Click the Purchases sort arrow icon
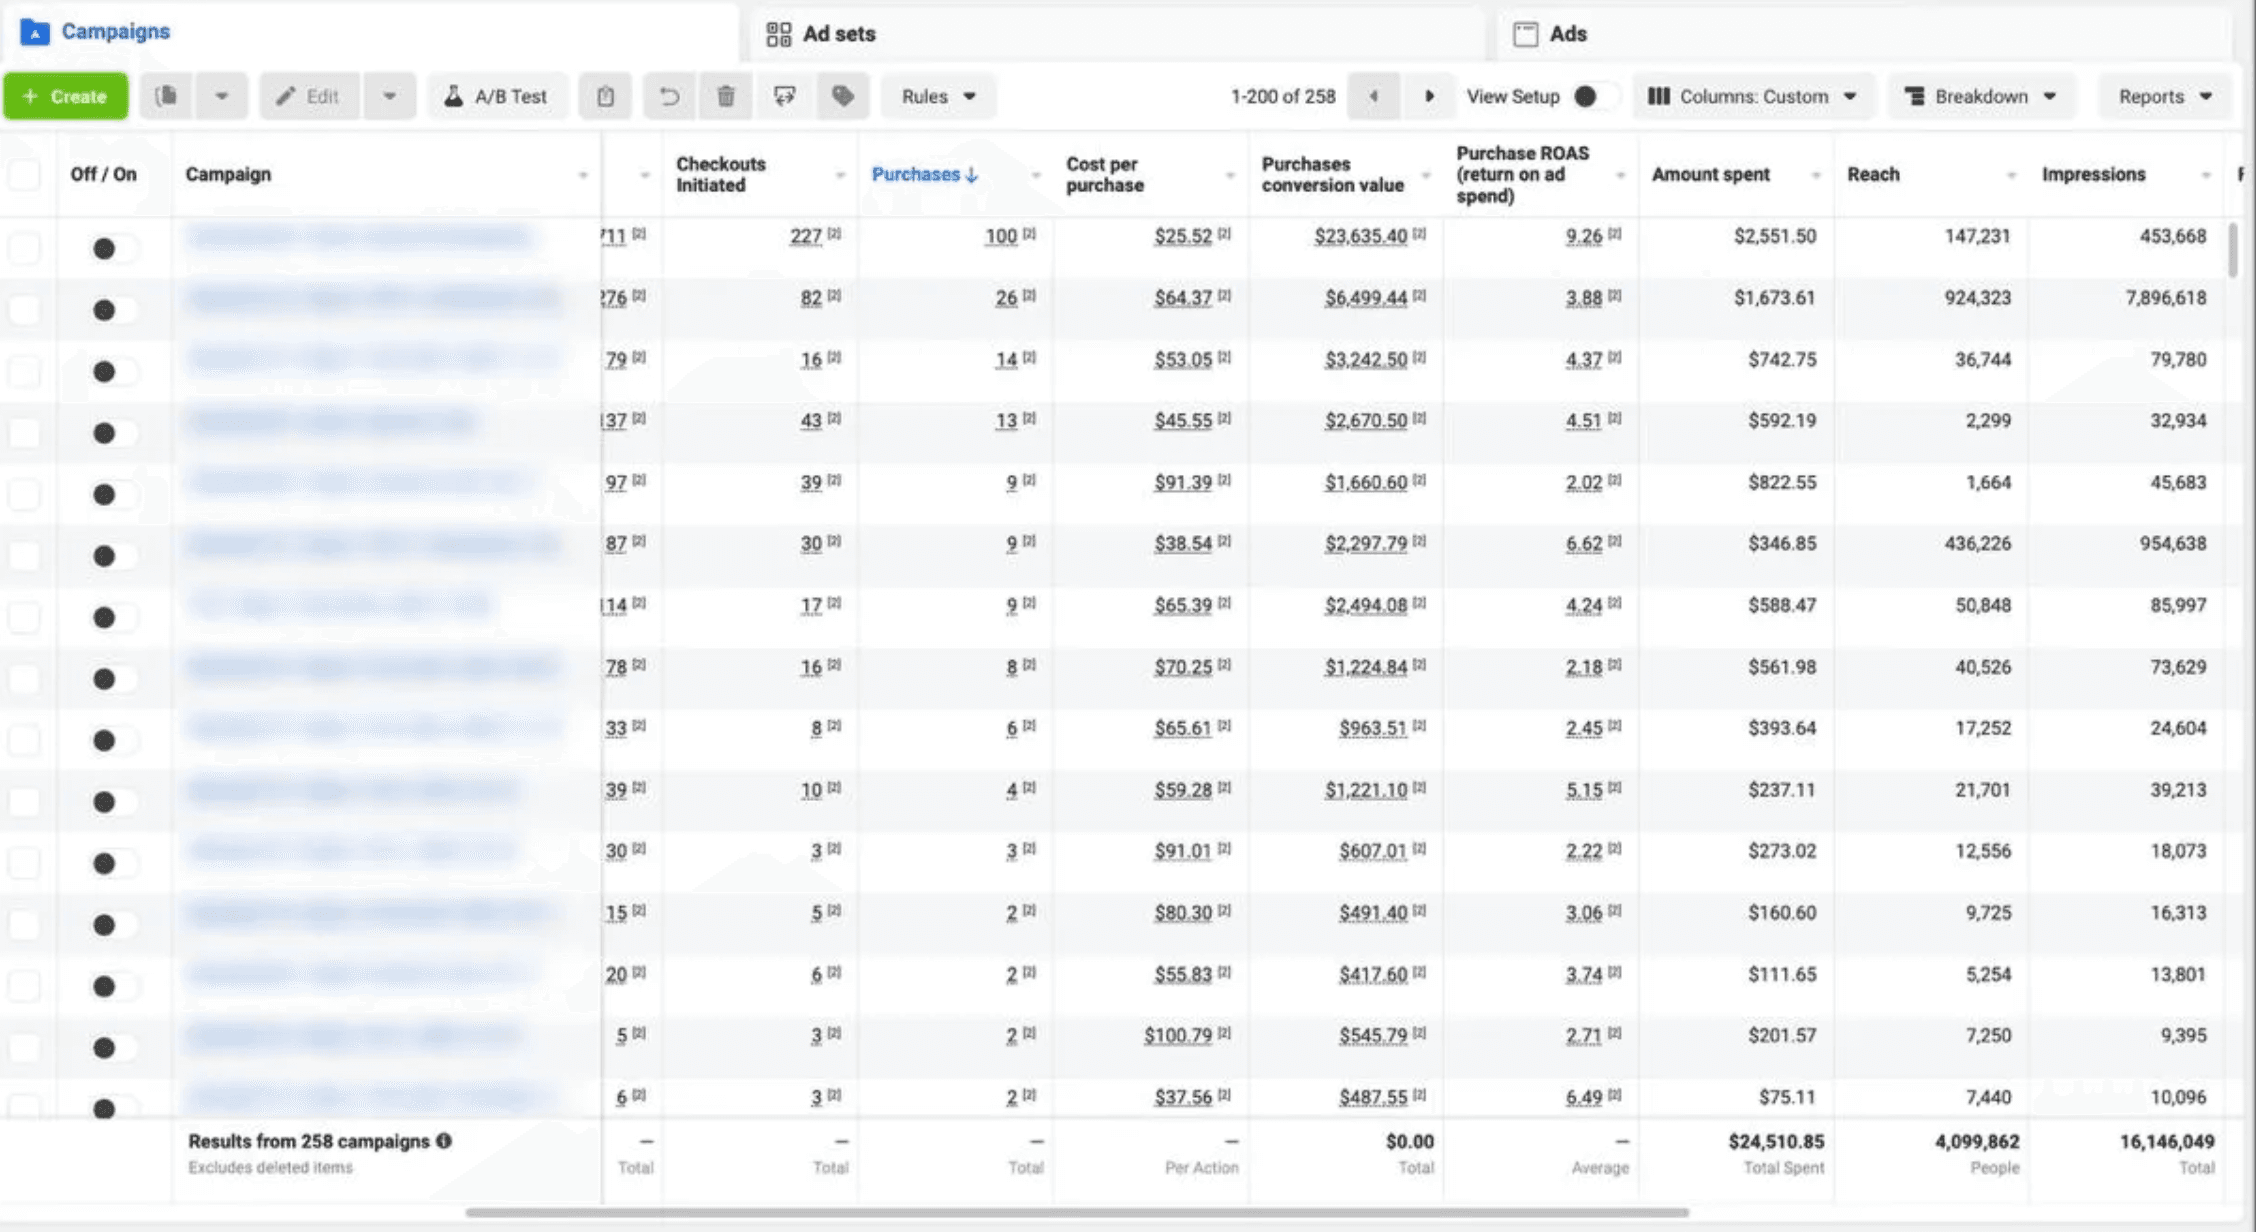This screenshot has width=2256, height=1232. click(x=971, y=175)
